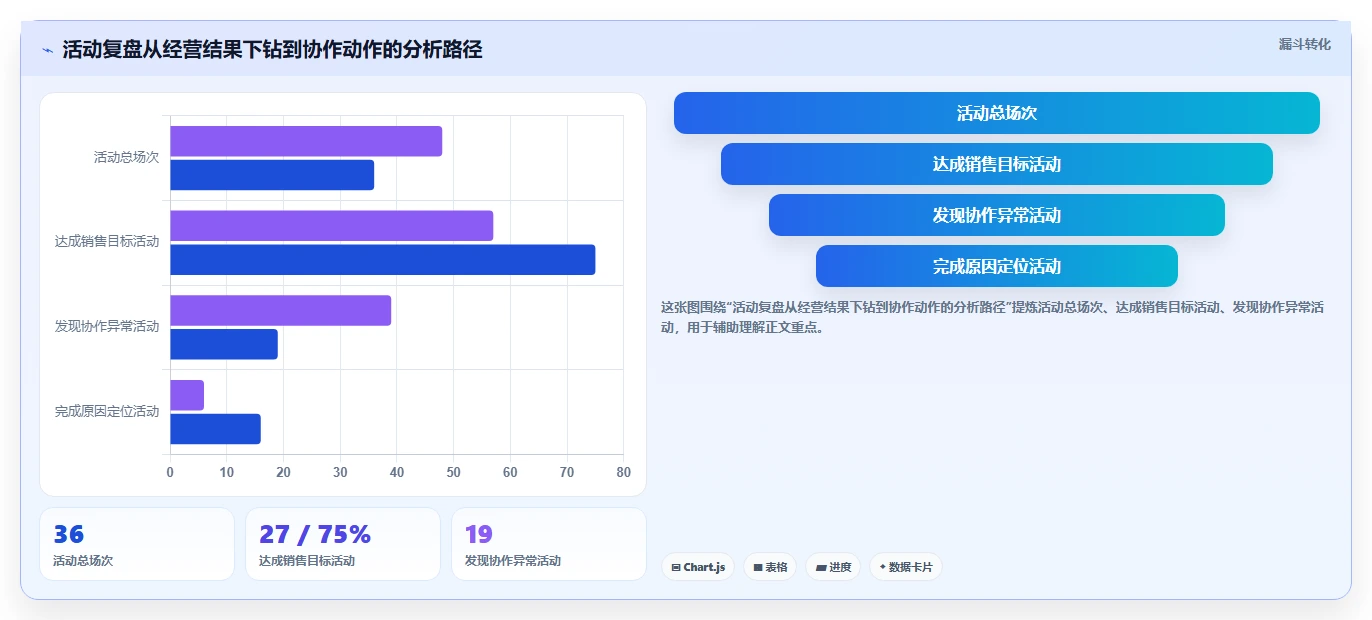Click the 进度 chip
The height and width of the screenshot is (620, 1372).
coord(833,567)
